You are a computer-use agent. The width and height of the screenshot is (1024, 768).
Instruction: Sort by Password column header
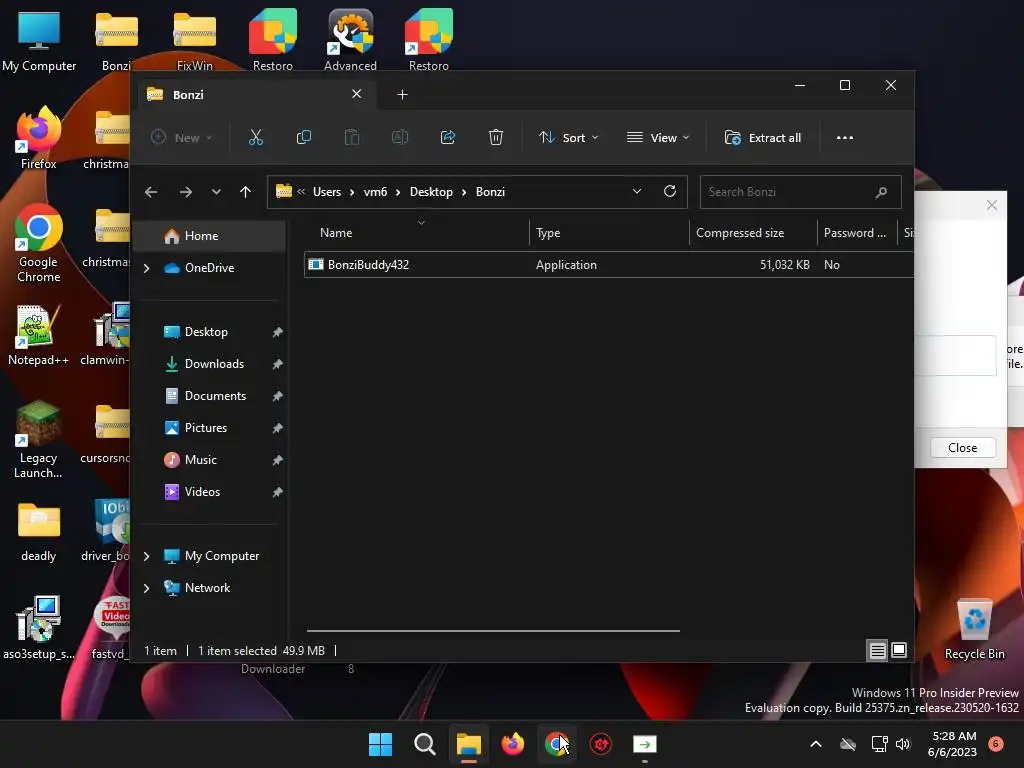[x=857, y=232]
